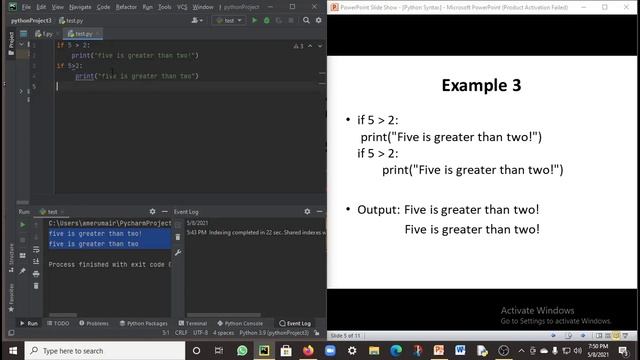Open Run panel settings gear
The height and width of the screenshot is (360, 640).
152,211
